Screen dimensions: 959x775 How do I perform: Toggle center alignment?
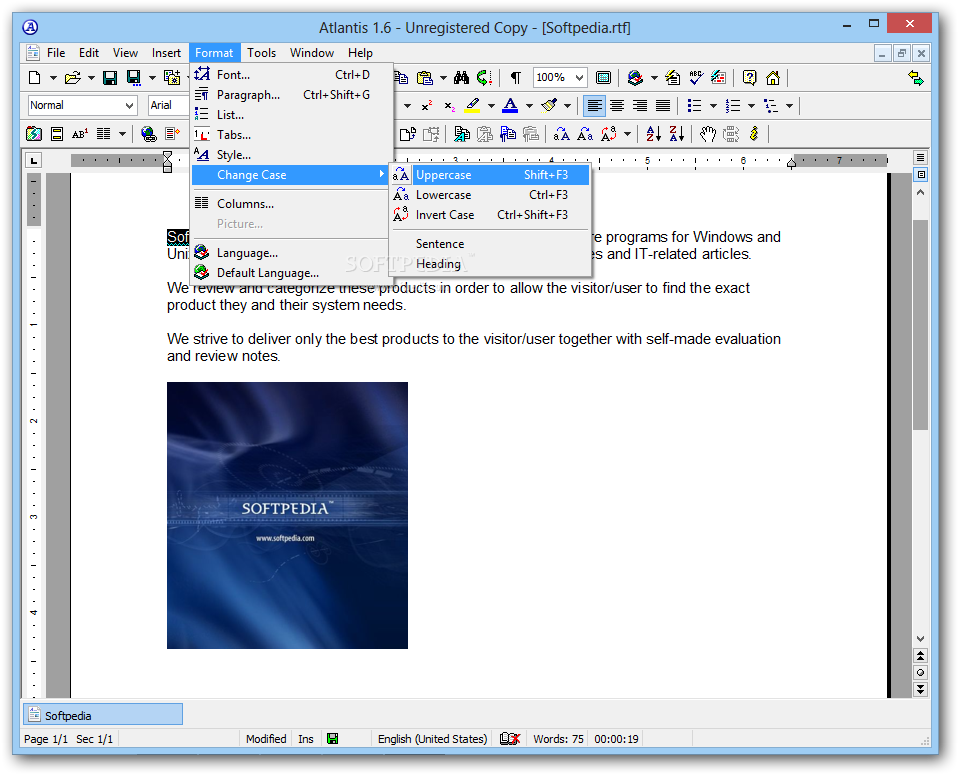coord(617,106)
